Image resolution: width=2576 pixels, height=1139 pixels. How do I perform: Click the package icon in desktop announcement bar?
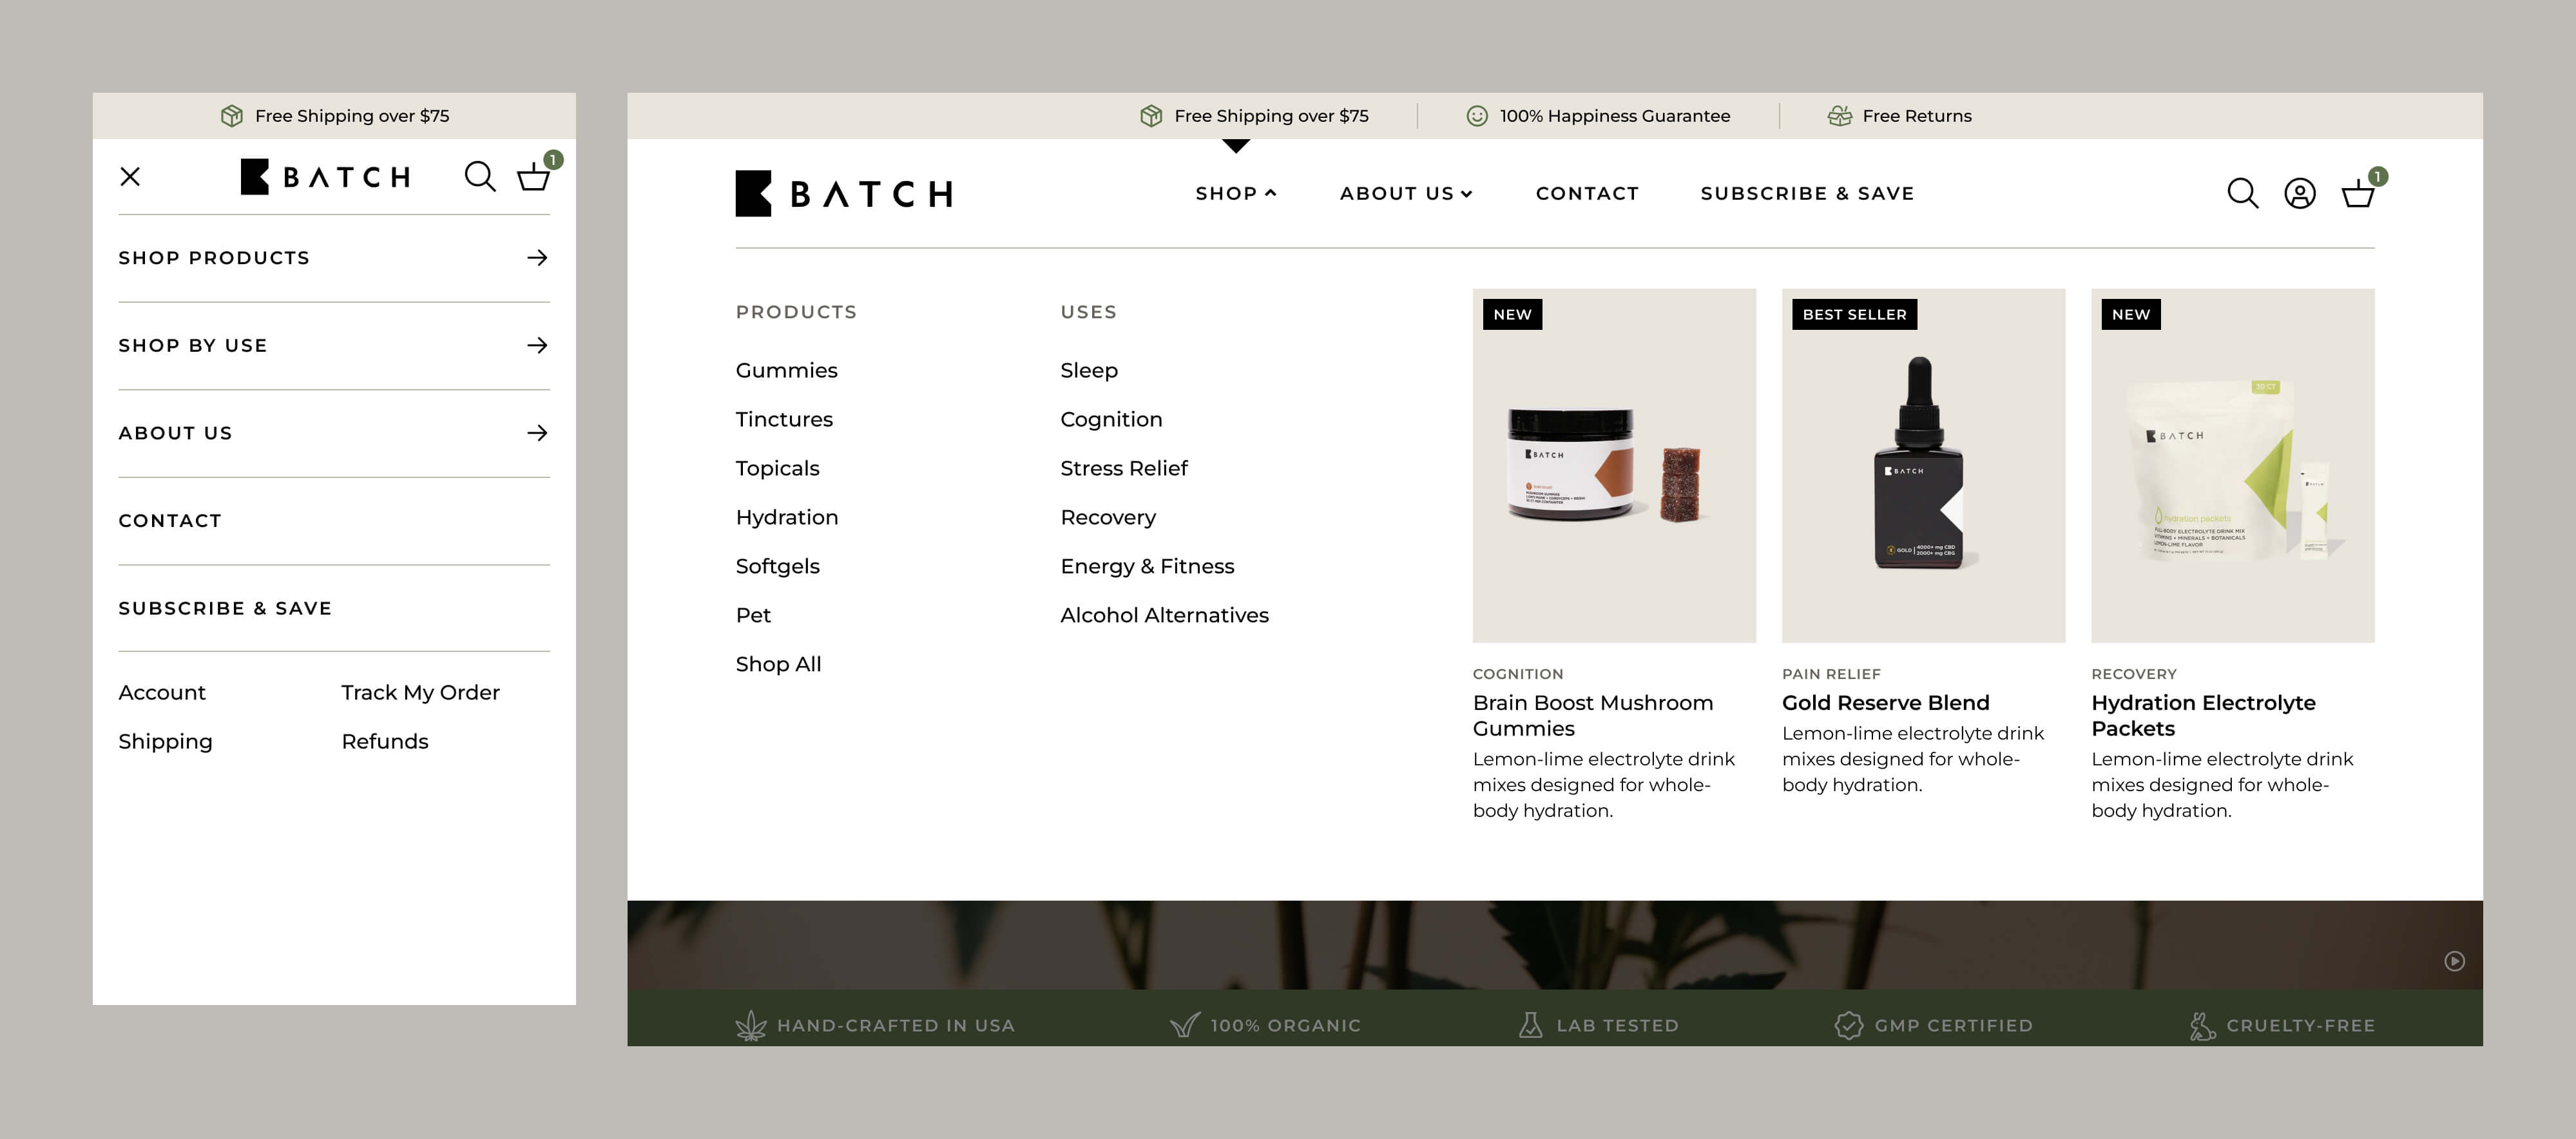1151,116
